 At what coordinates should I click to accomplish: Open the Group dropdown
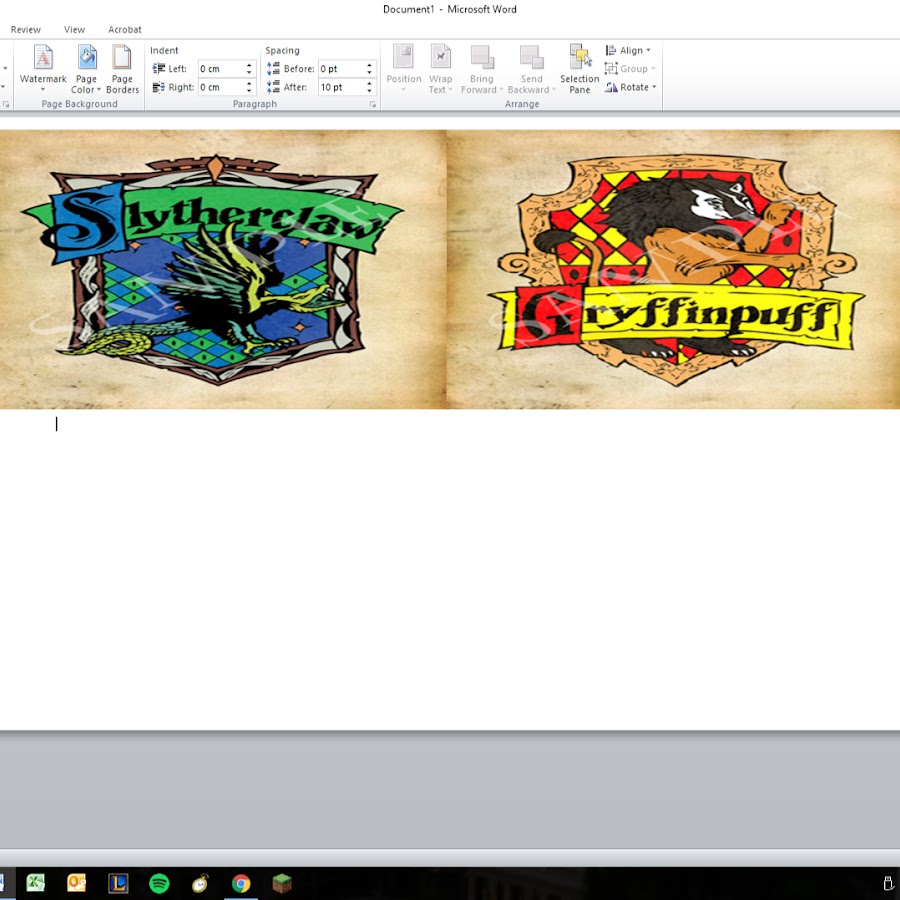pos(630,69)
